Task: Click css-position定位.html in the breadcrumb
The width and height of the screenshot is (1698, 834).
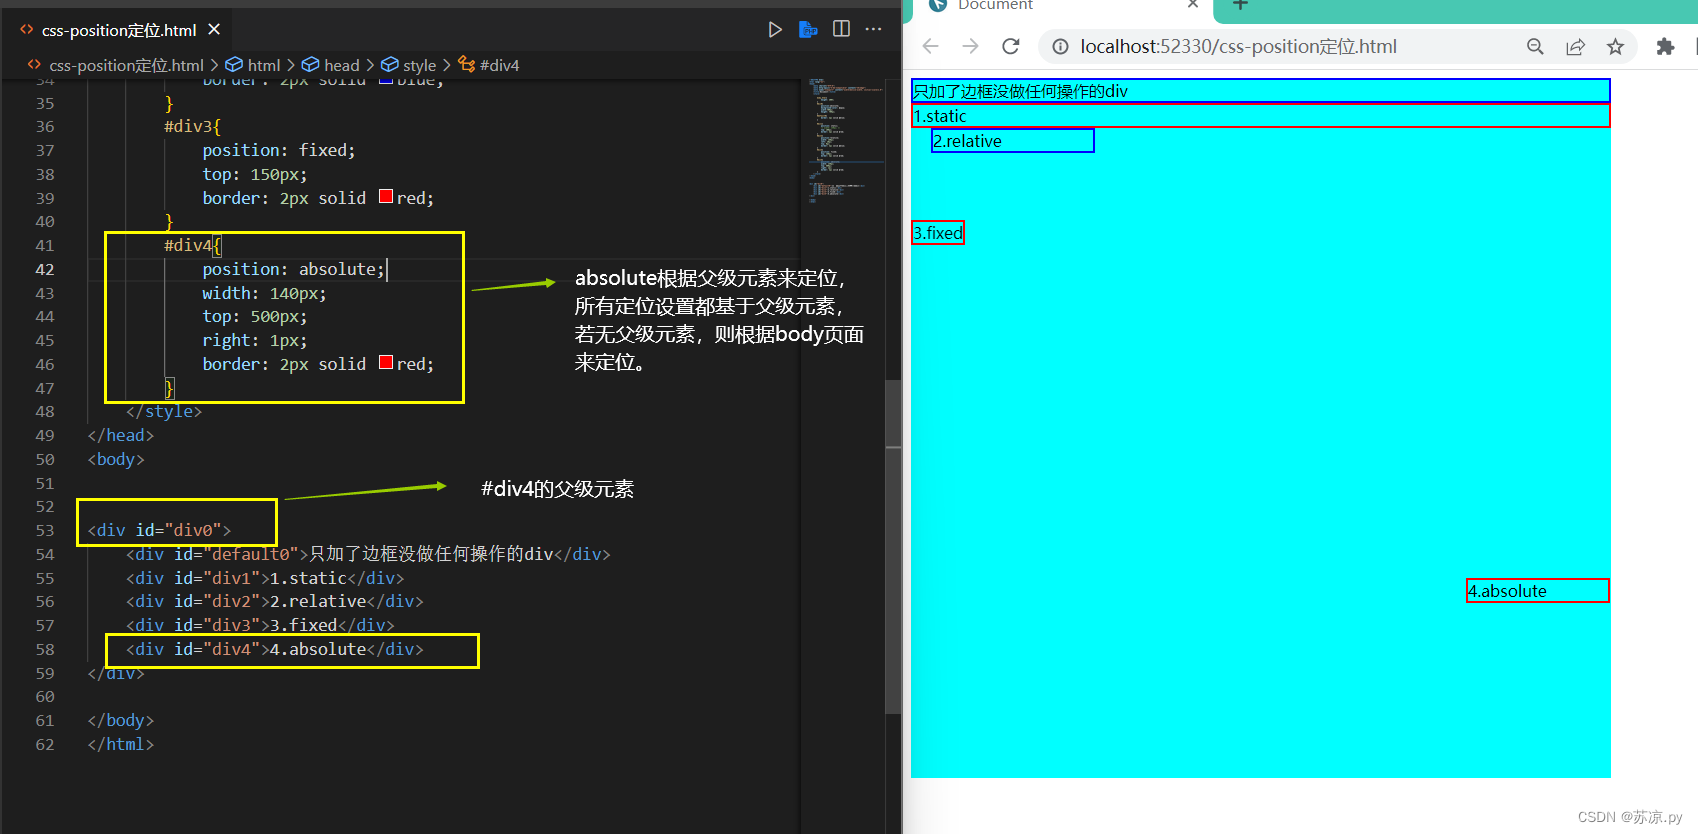Action: click(126, 65)
